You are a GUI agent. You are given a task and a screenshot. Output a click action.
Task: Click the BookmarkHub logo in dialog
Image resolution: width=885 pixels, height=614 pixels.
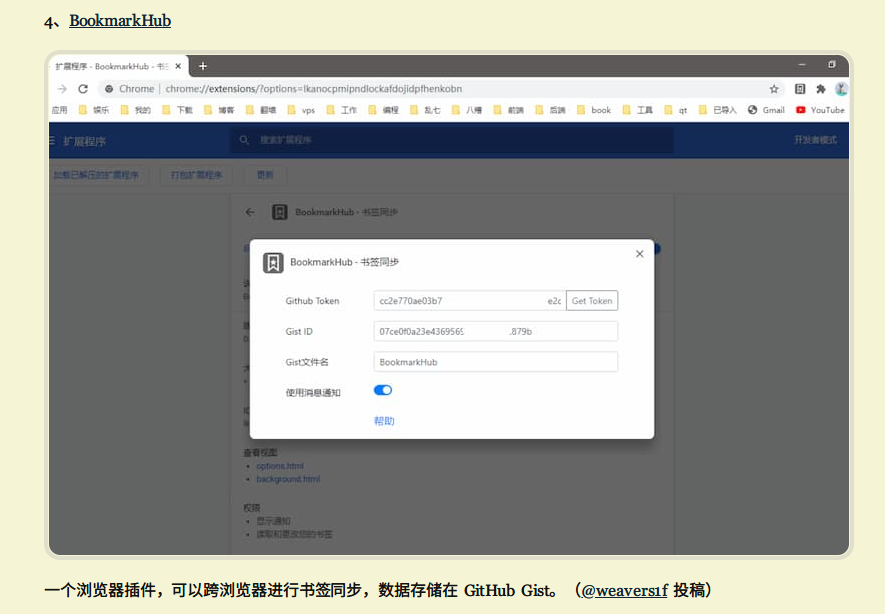coord(273,262)
